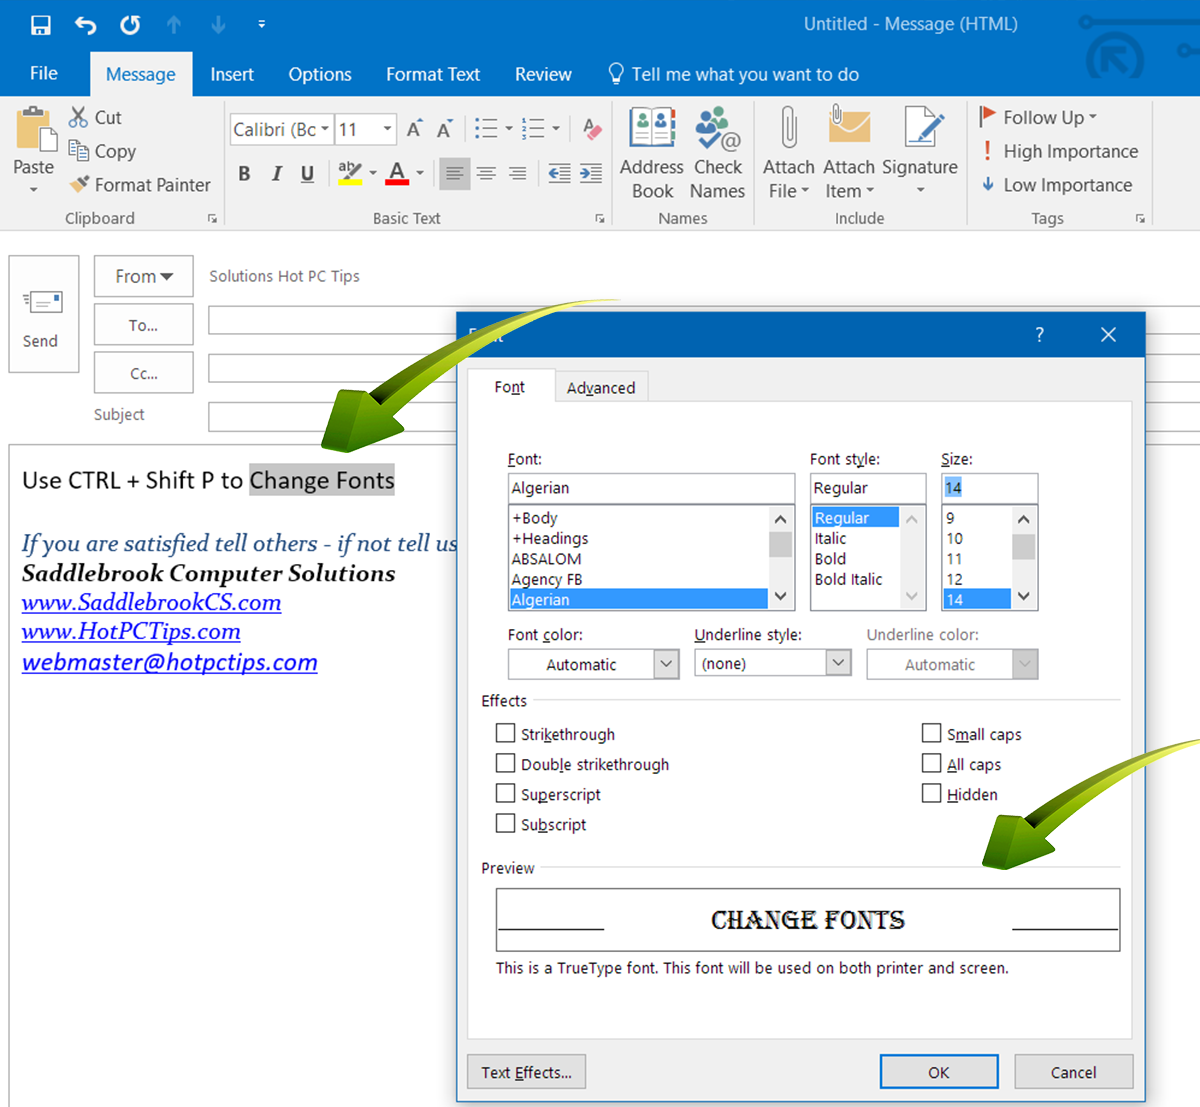Select Bold Italic in the Font style list
The height and width of the screenshot is (1107, 1200).
pos(848,579)
